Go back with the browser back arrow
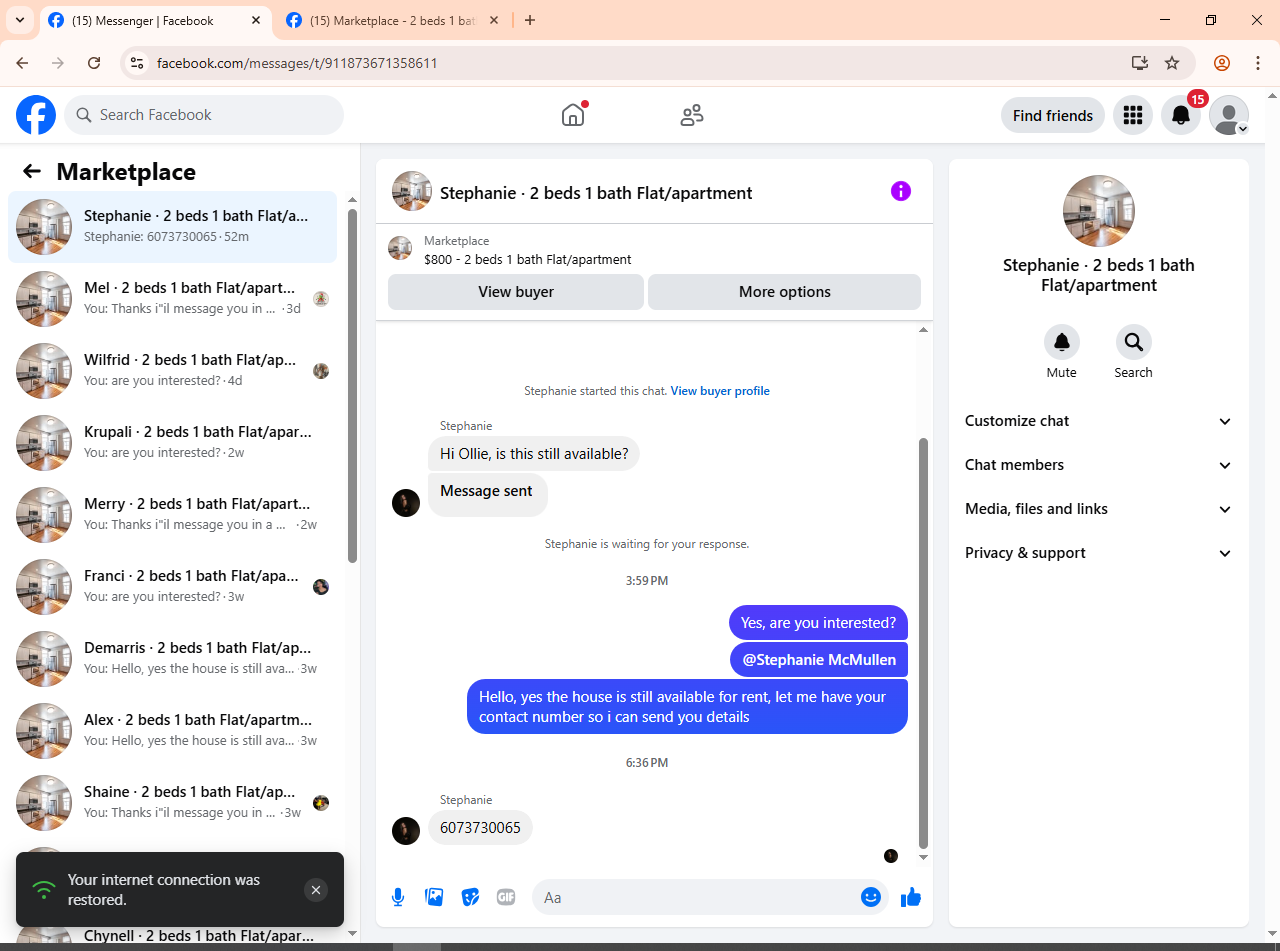The width and height of the screenshot is (1280, 951). point(22,63)
